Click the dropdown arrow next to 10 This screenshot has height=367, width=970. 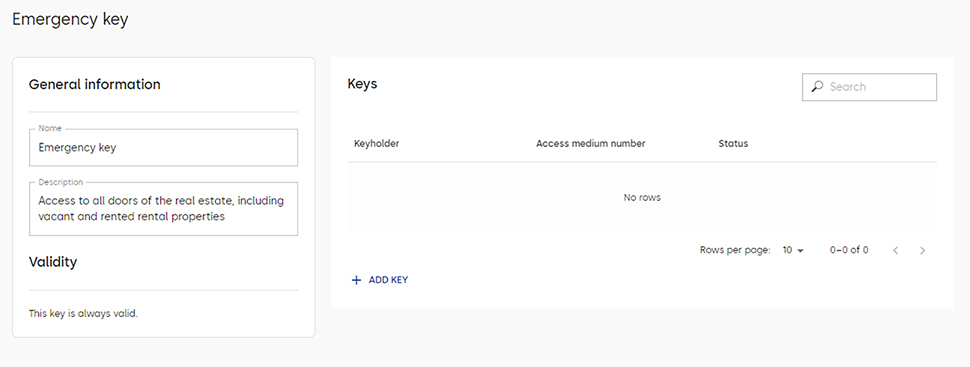800,251
